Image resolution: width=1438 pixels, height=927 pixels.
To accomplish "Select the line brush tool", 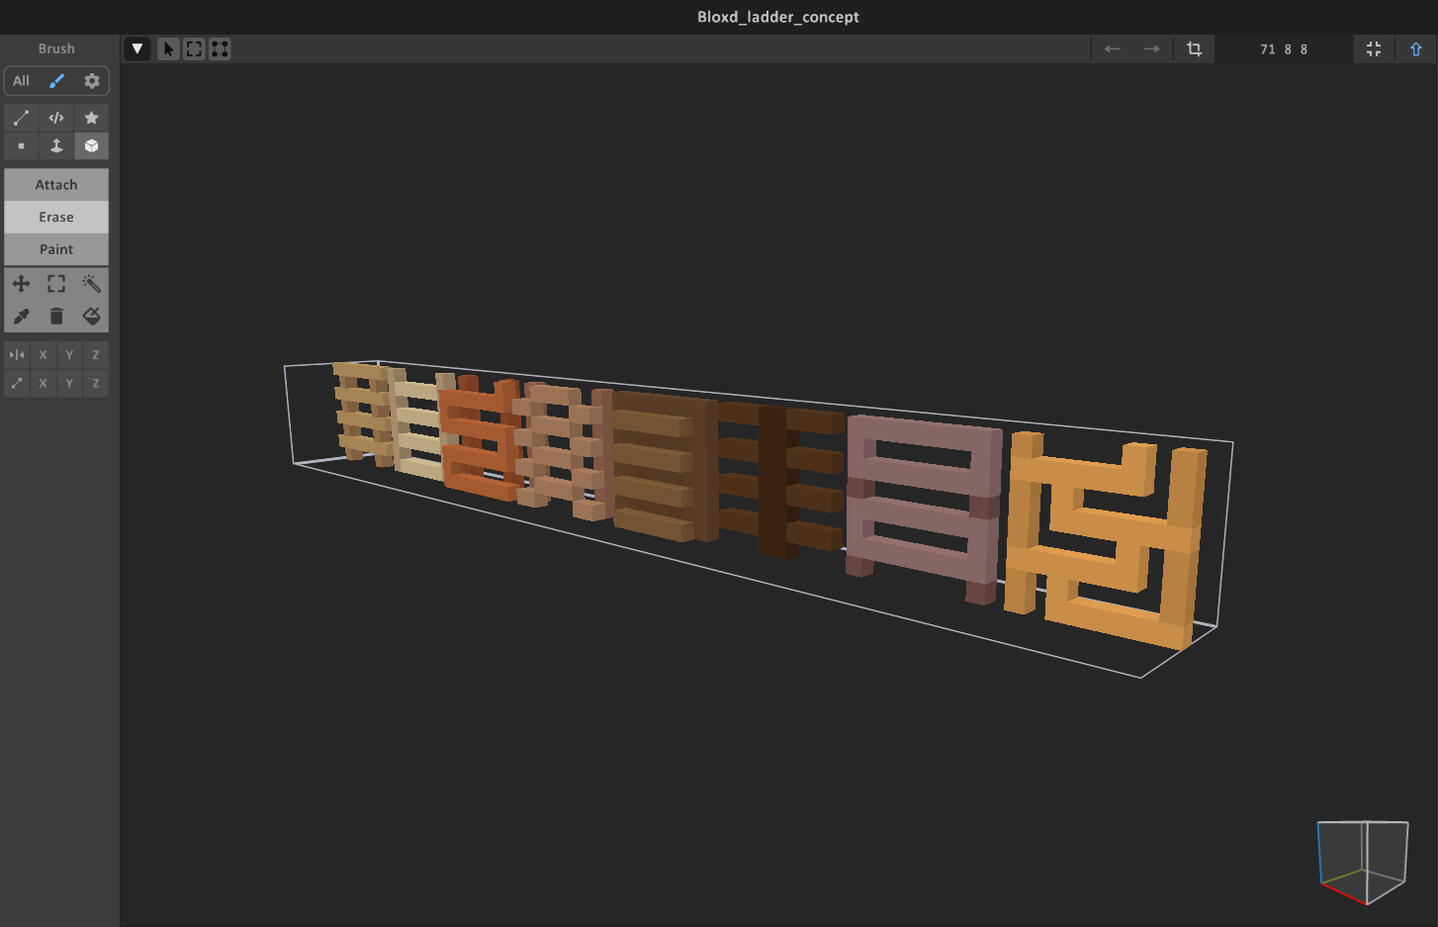I will (x=21, y=118).
